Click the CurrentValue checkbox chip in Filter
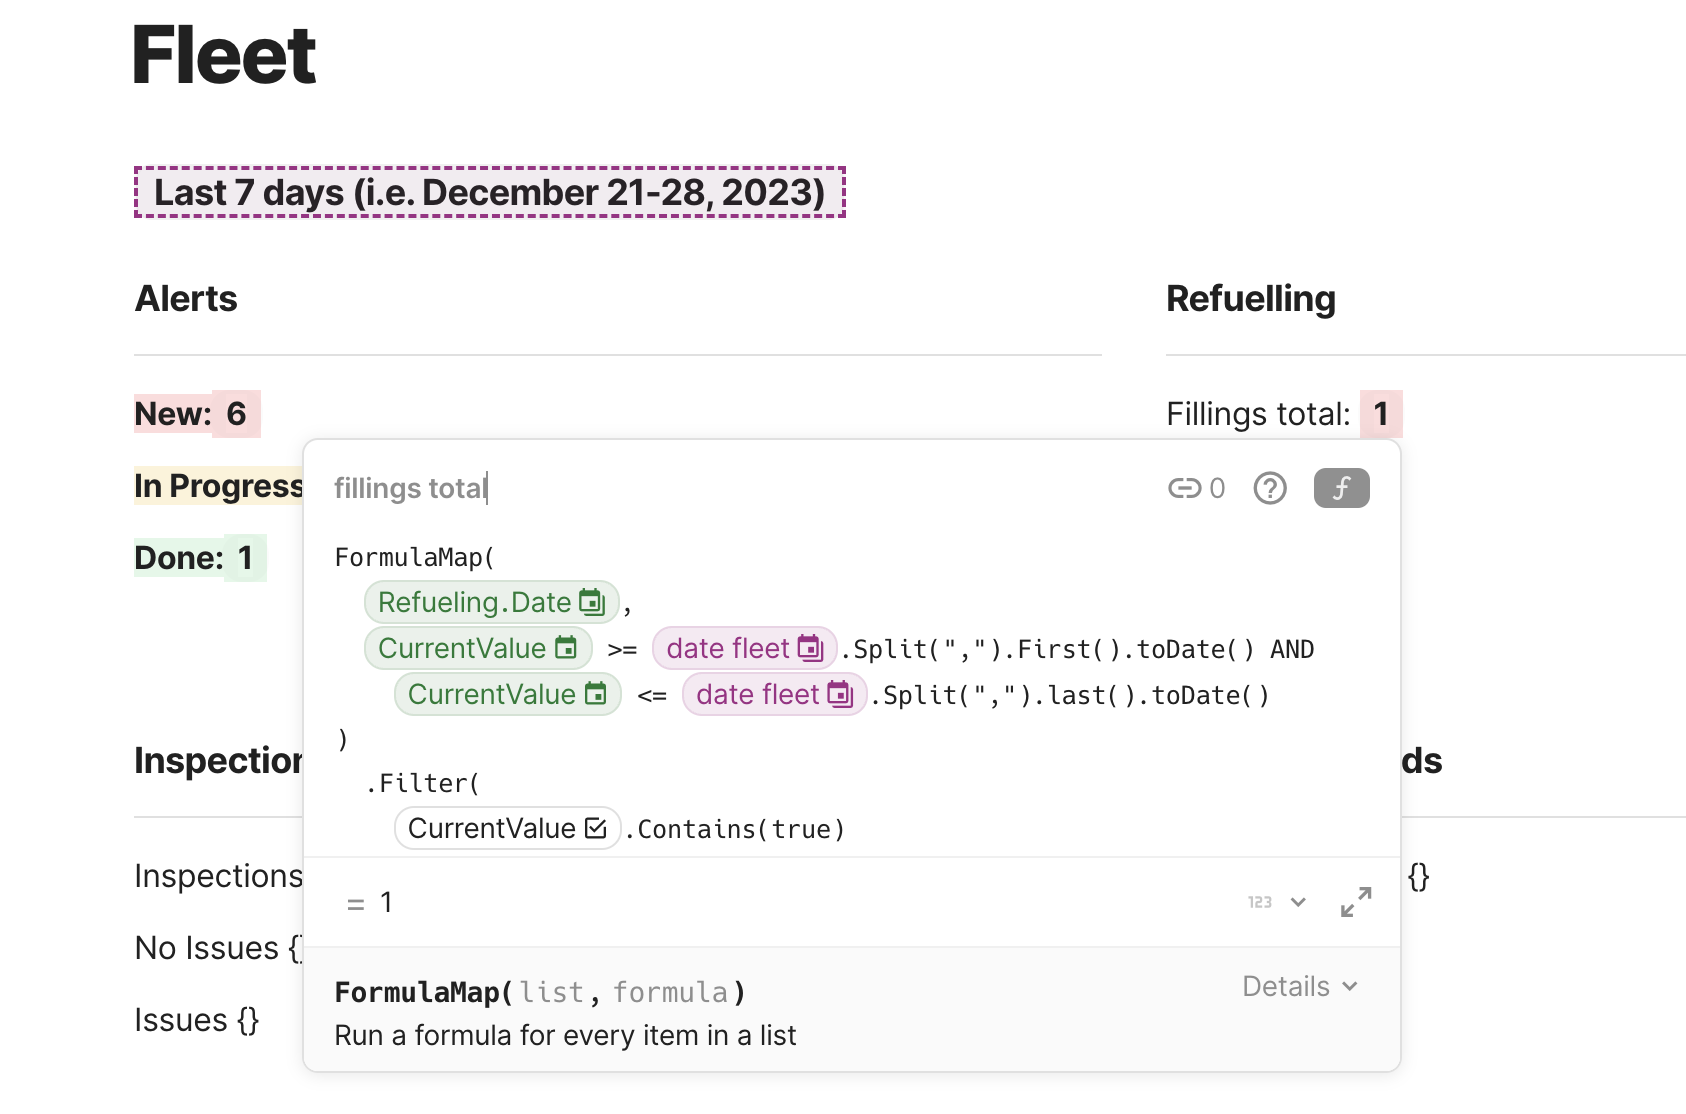Image resolution: width=1686 pixels, height=1114 pixels. pyautogui.click(x=507, y=828)
